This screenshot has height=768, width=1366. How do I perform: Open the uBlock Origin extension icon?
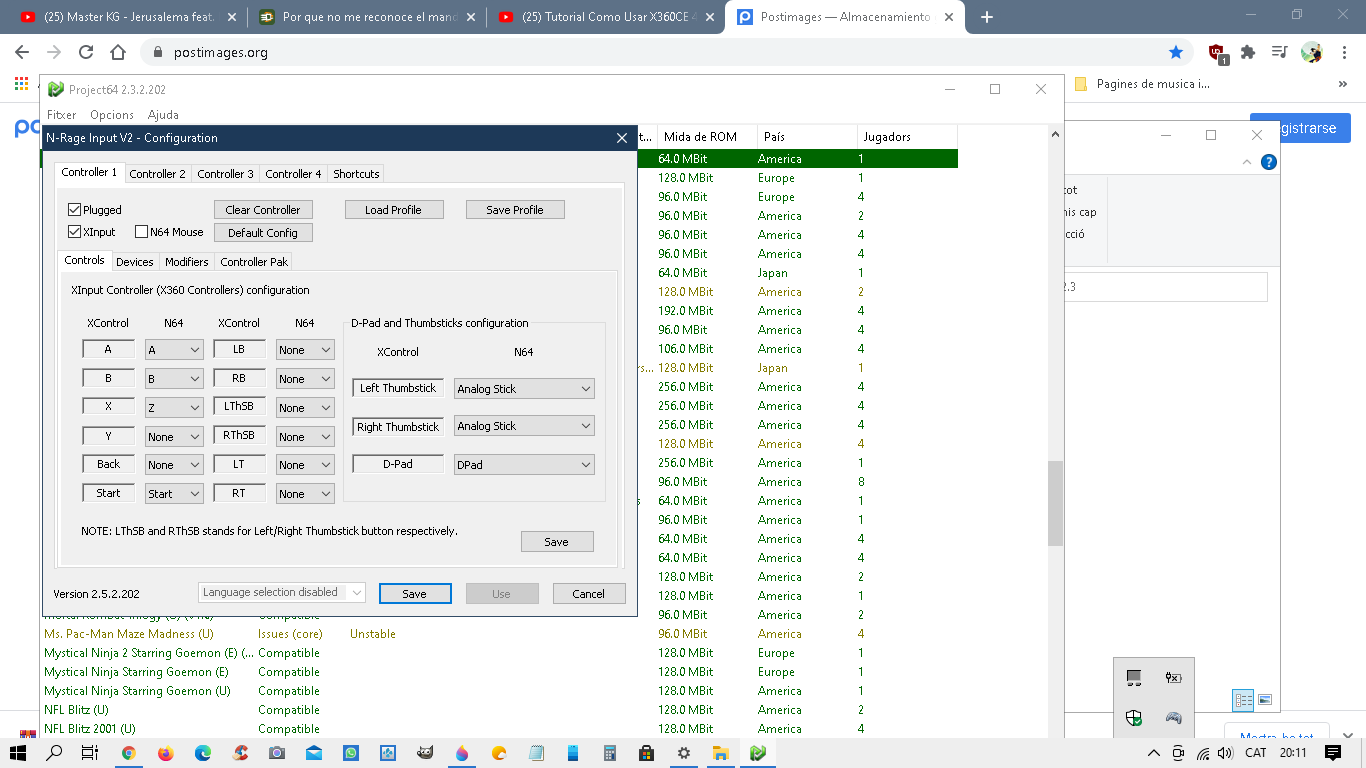(x=1217, y=53)
